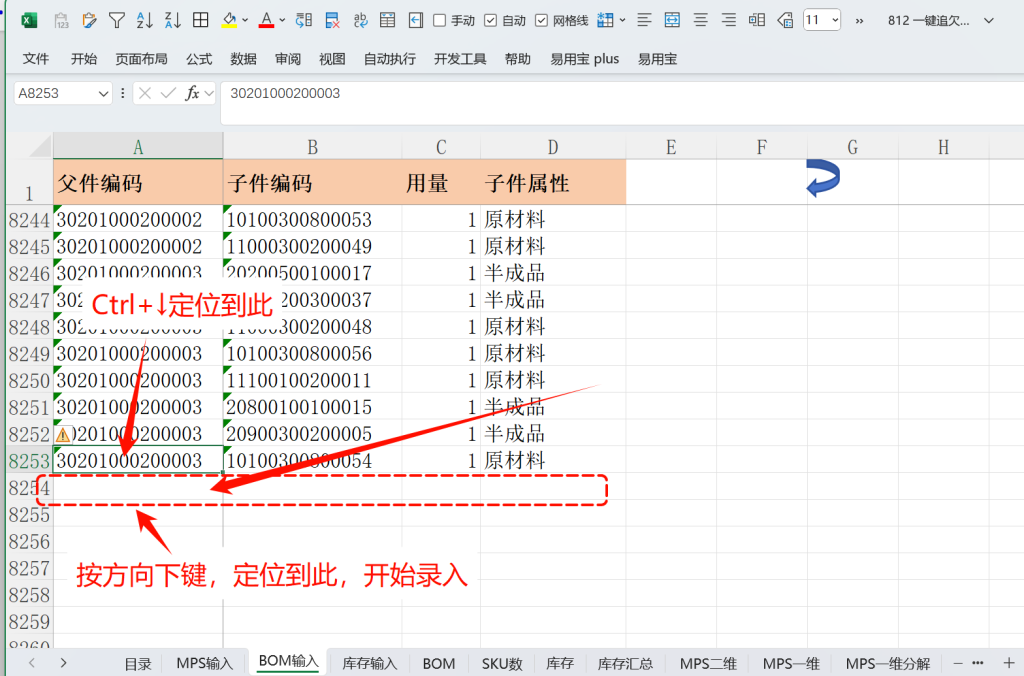Image resolution: width=1024 pixels, height=676 pixels.
Task: Confirm formula entry with checkmark icon
Action: point(168,93)
